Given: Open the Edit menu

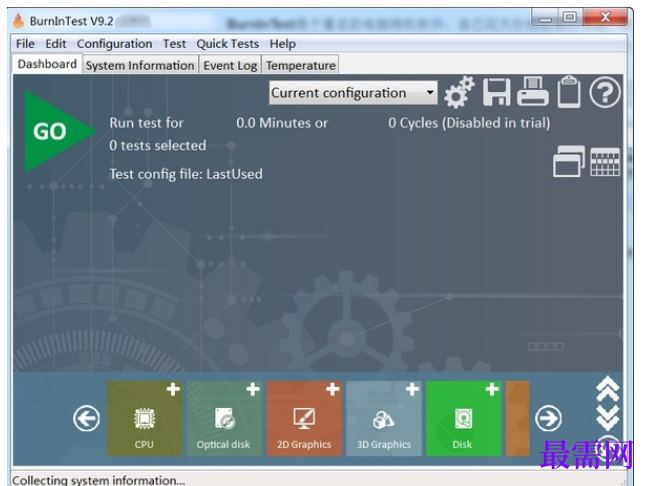Looking at the screenshot, I should [x=56, y=44].
